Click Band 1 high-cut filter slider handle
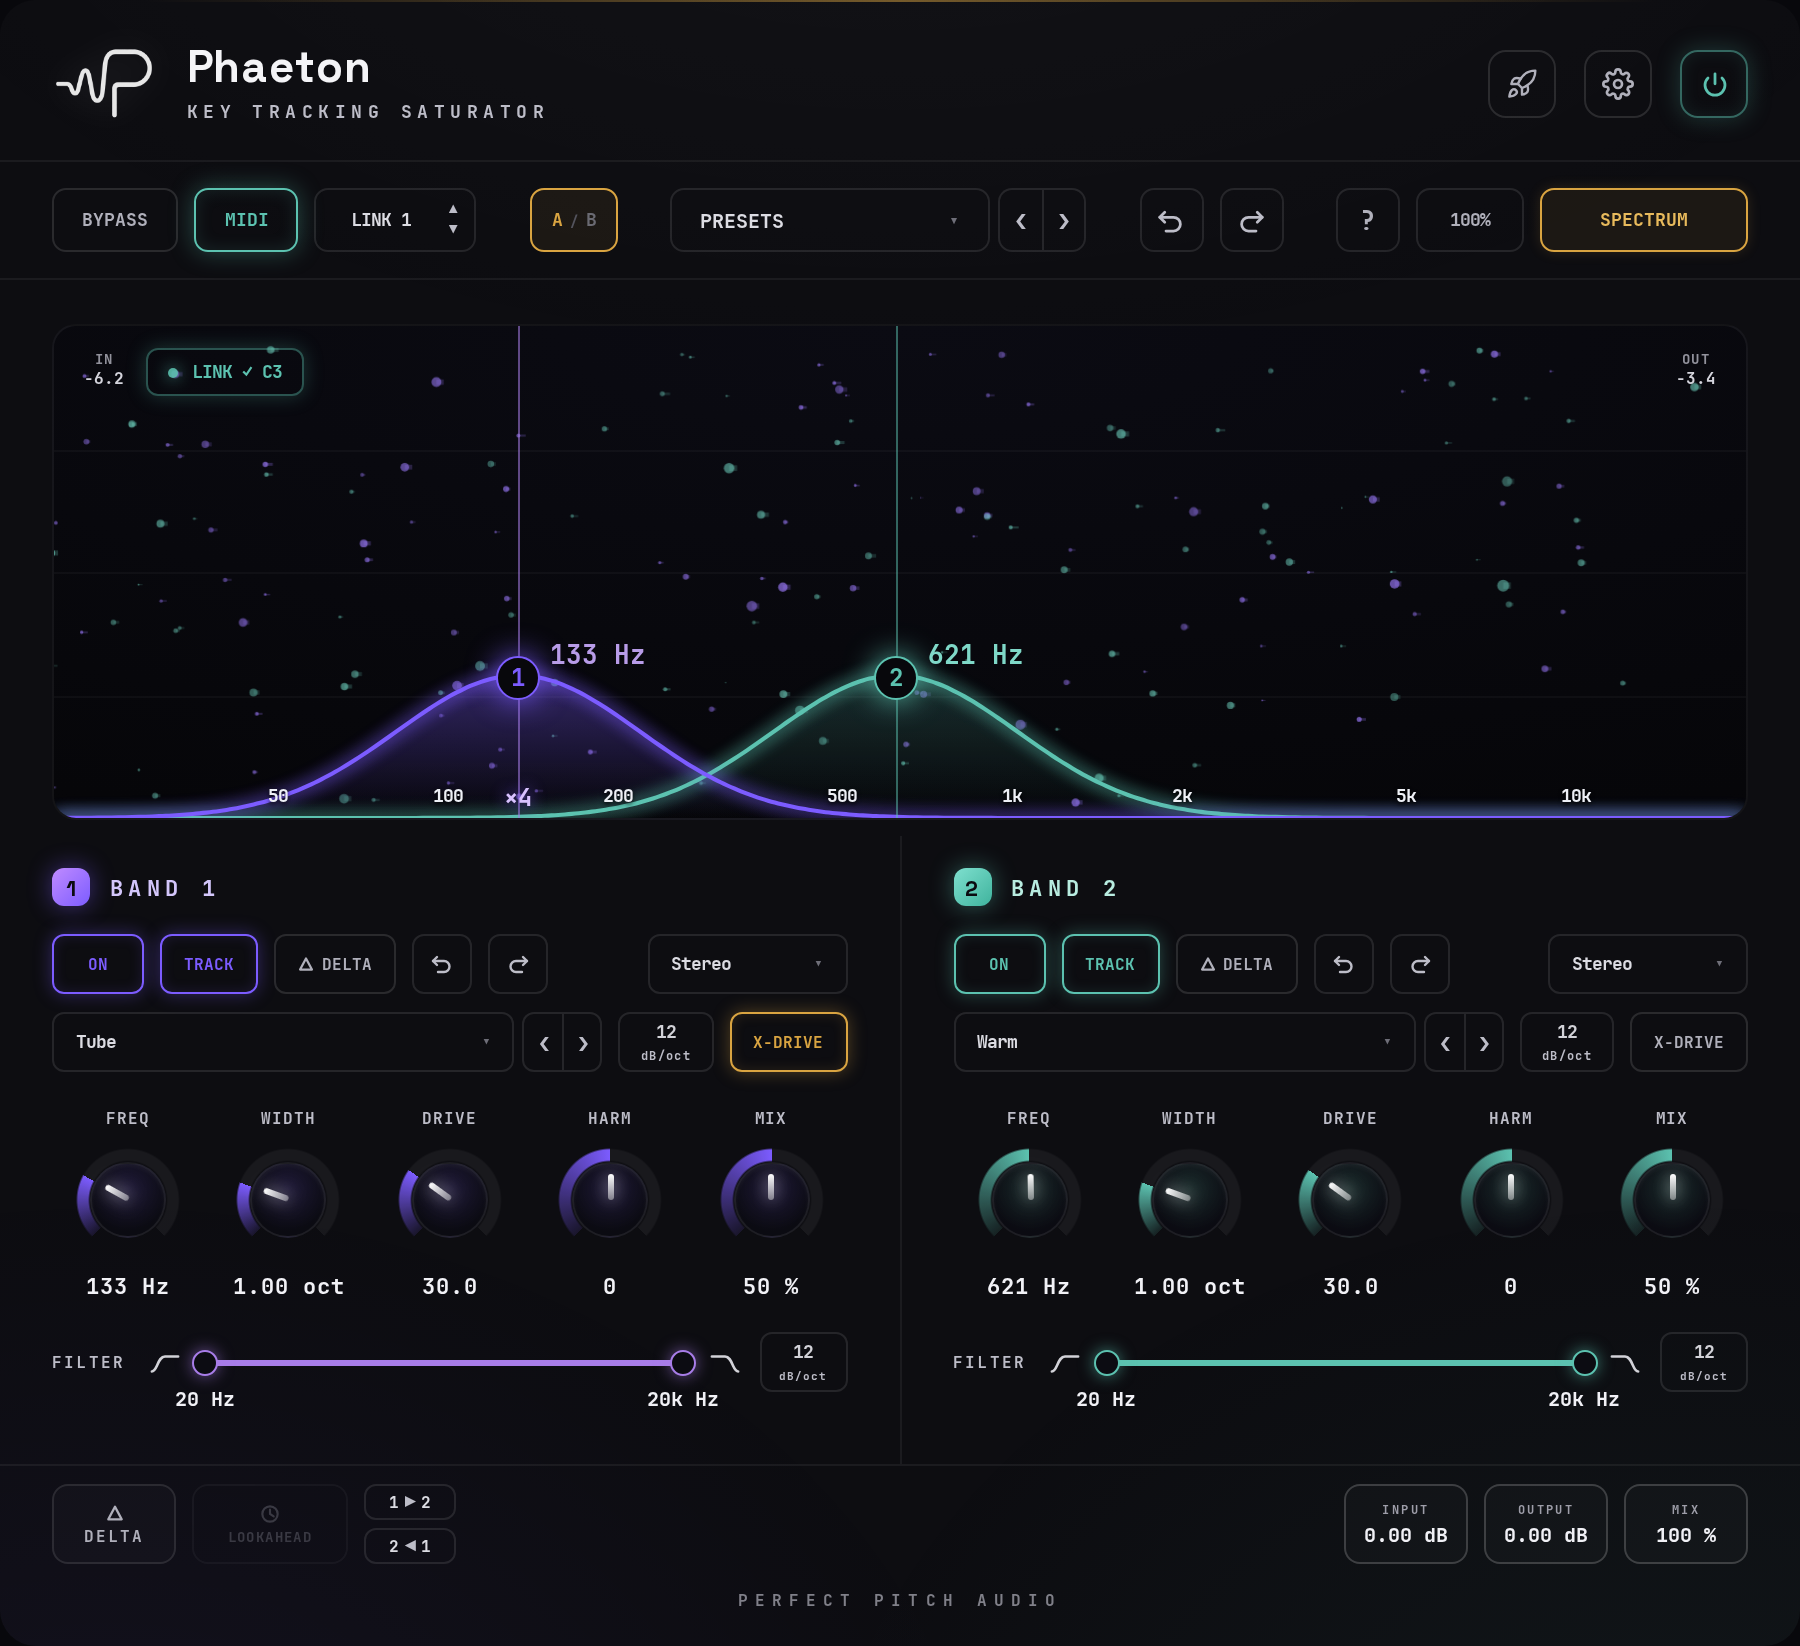 683,1363
